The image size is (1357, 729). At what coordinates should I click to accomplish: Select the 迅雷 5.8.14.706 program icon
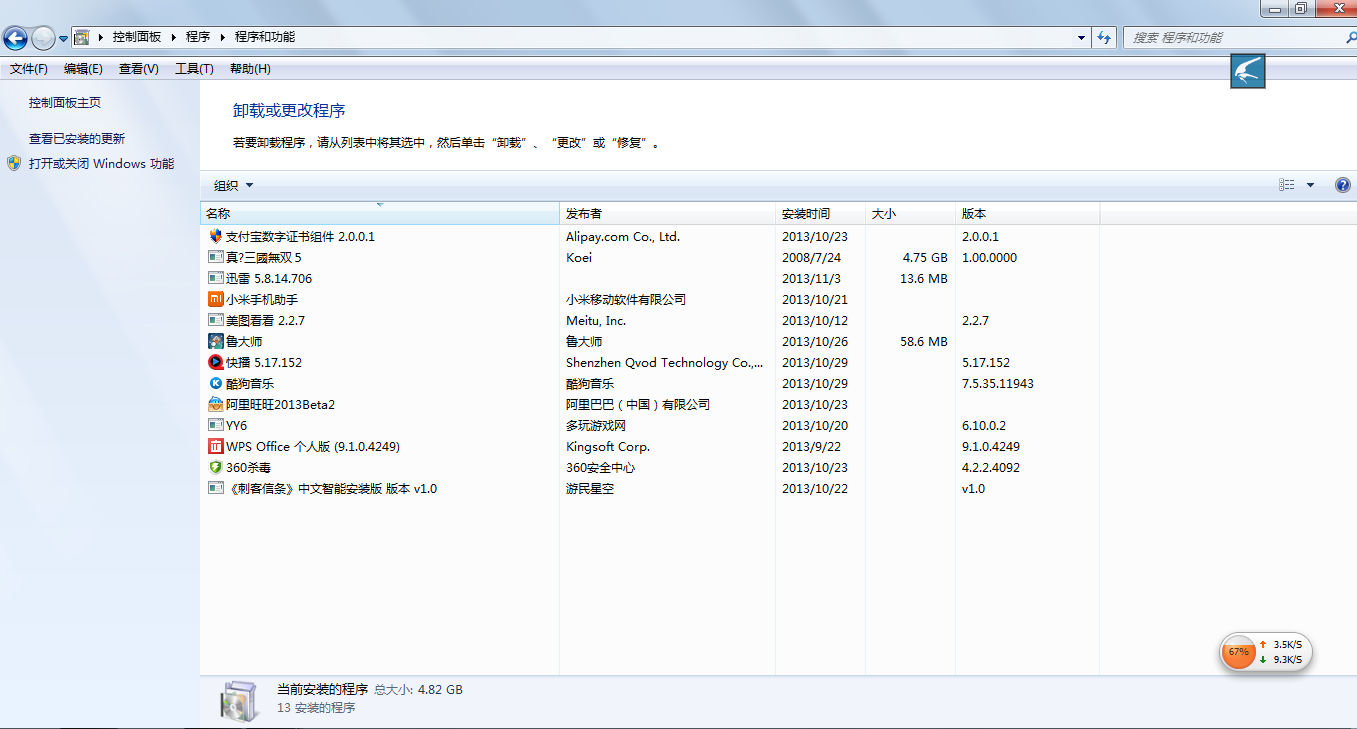point(215,279)
